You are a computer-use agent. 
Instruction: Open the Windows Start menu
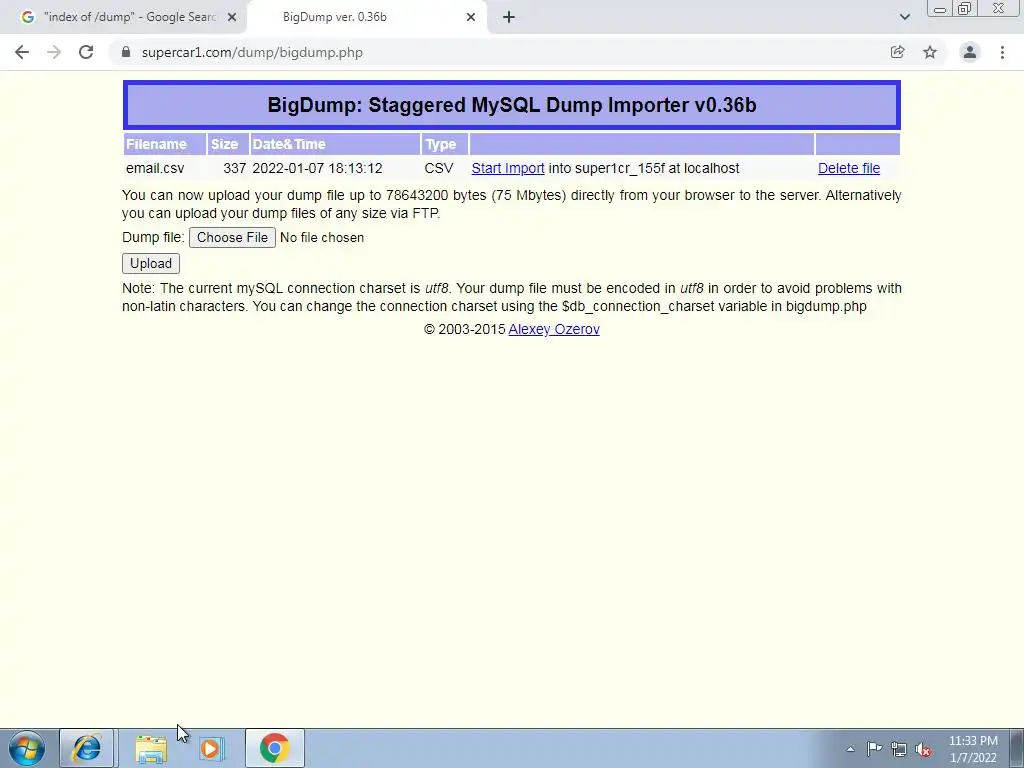tap(27, 748)
